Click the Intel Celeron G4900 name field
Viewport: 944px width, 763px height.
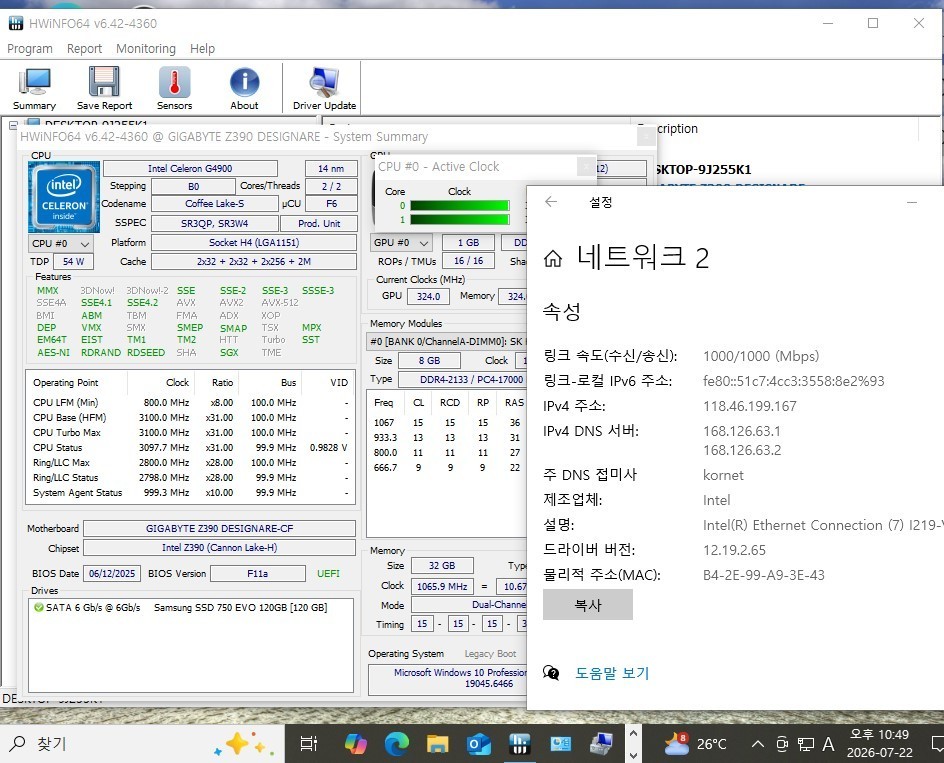[190, 169]
